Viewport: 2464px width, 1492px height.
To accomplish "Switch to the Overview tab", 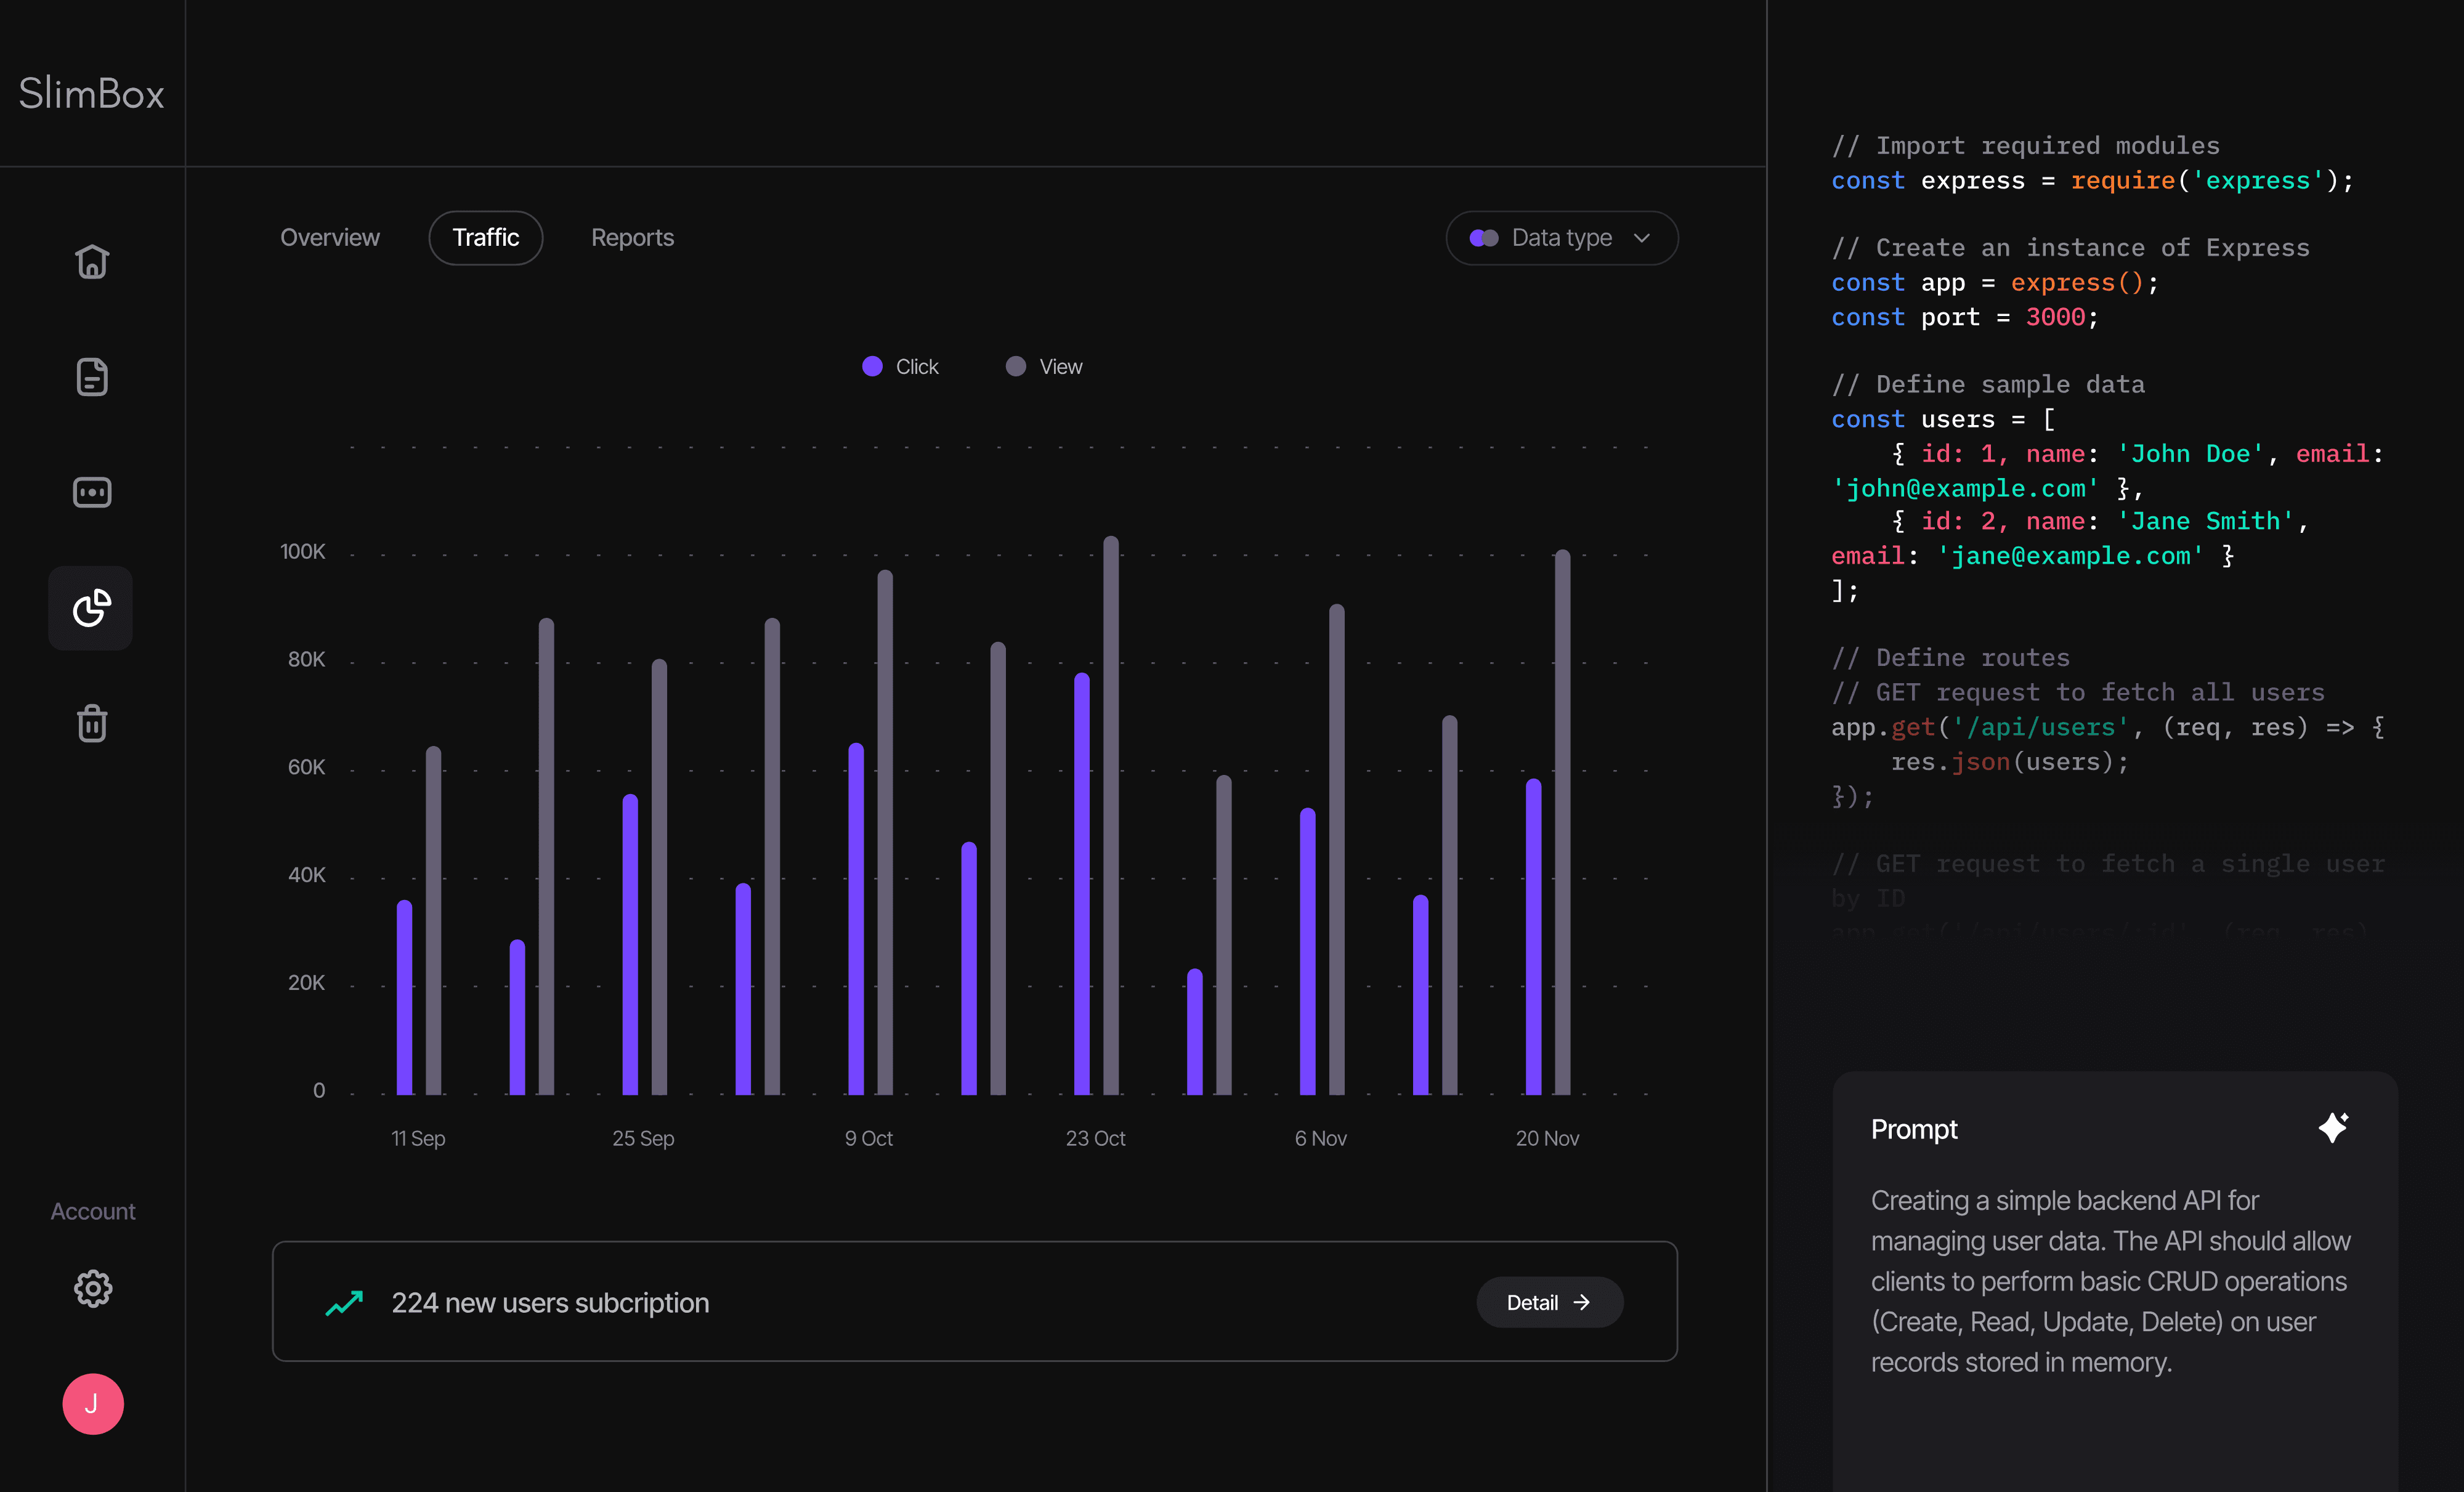I will [x=330, y=237].
